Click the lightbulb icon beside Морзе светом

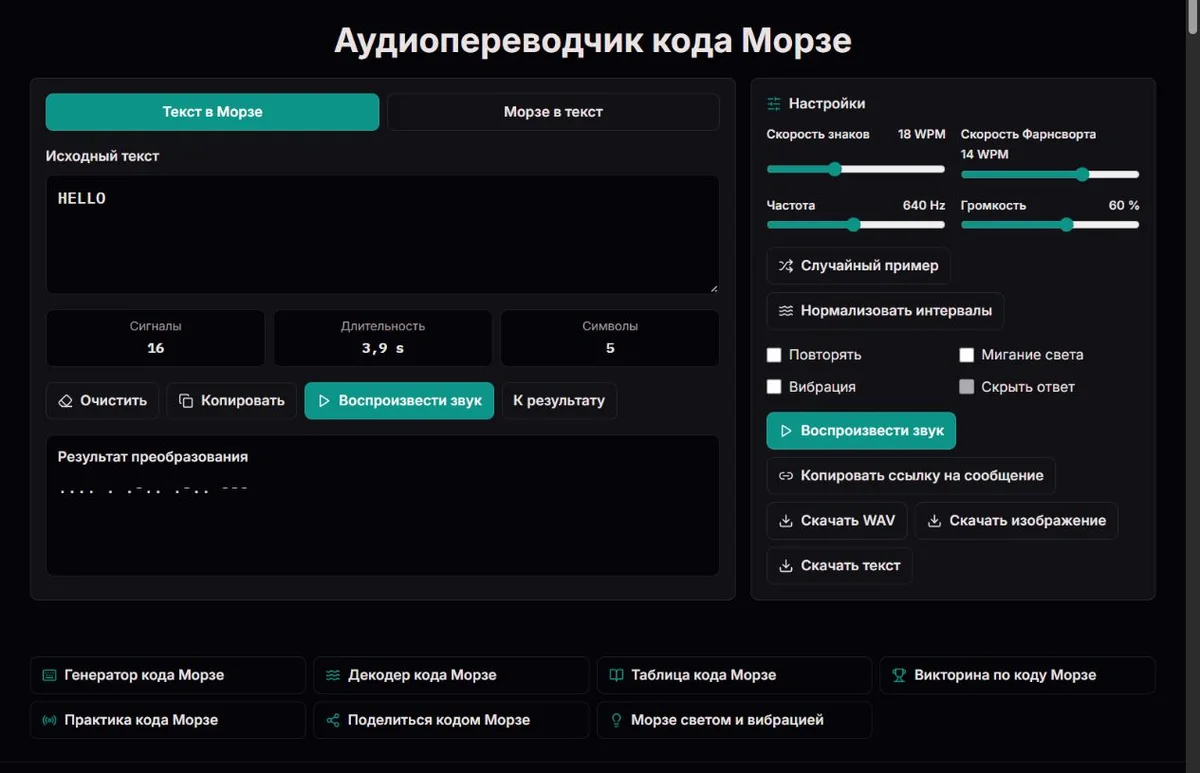(616, 720)
